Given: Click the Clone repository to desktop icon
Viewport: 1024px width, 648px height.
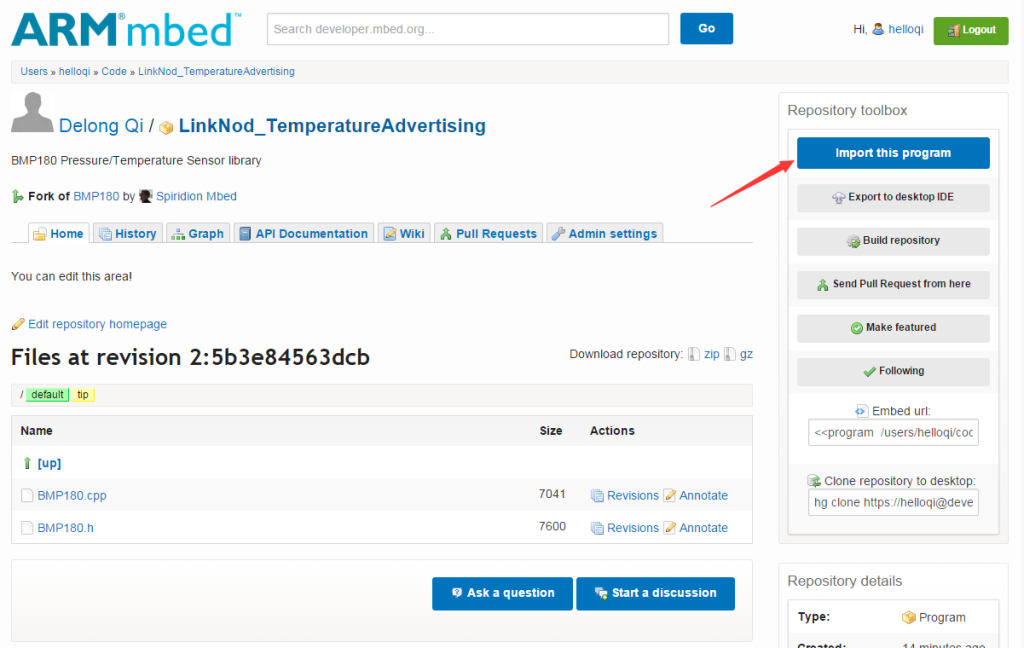Looking at the screenshot, I should tap(814, 481).
